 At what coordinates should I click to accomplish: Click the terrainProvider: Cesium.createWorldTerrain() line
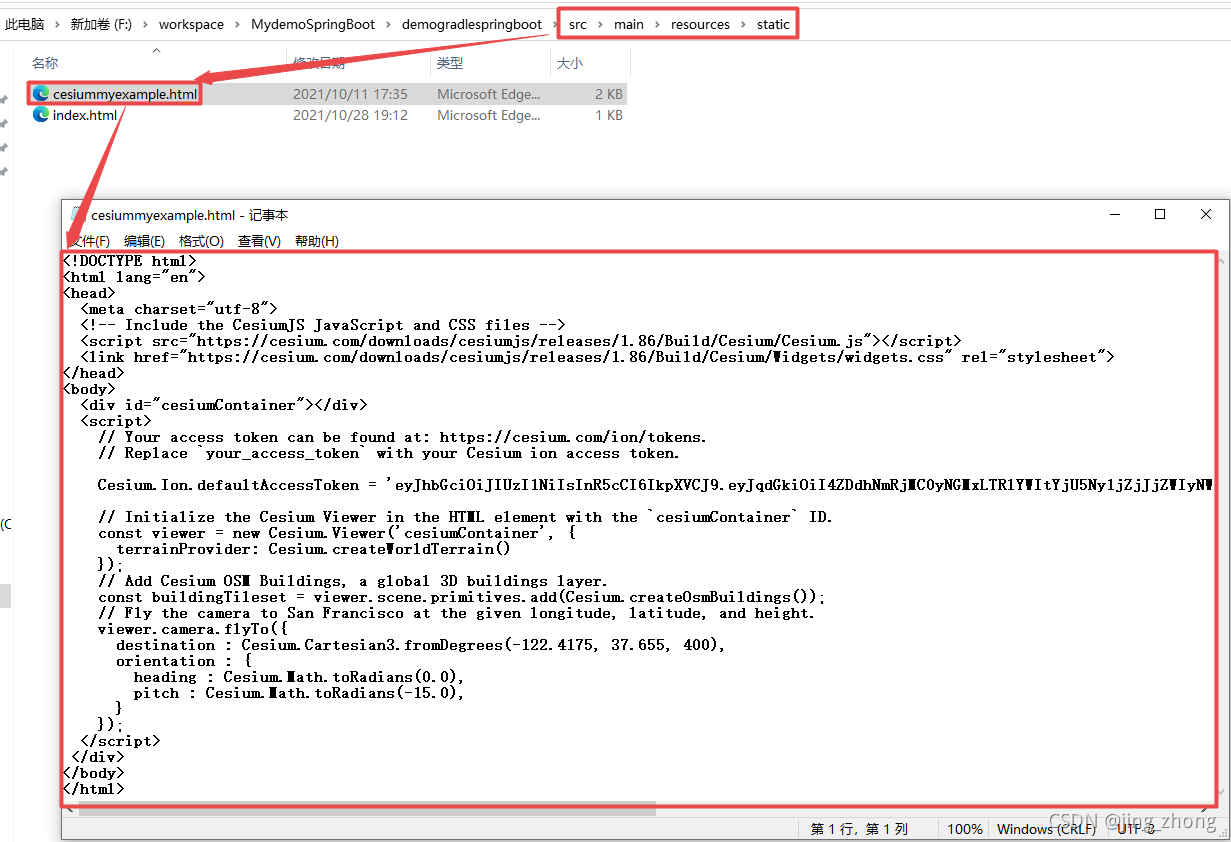[x=314, y=549]
